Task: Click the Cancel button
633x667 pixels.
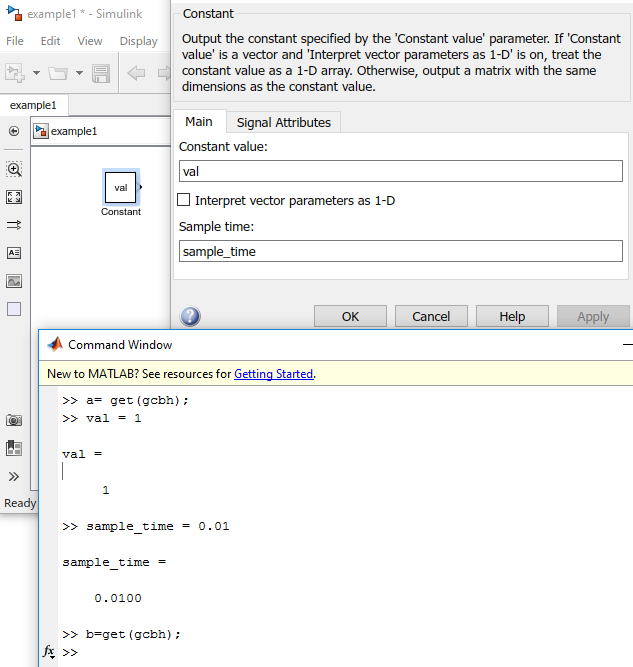Action: (431, 316)
